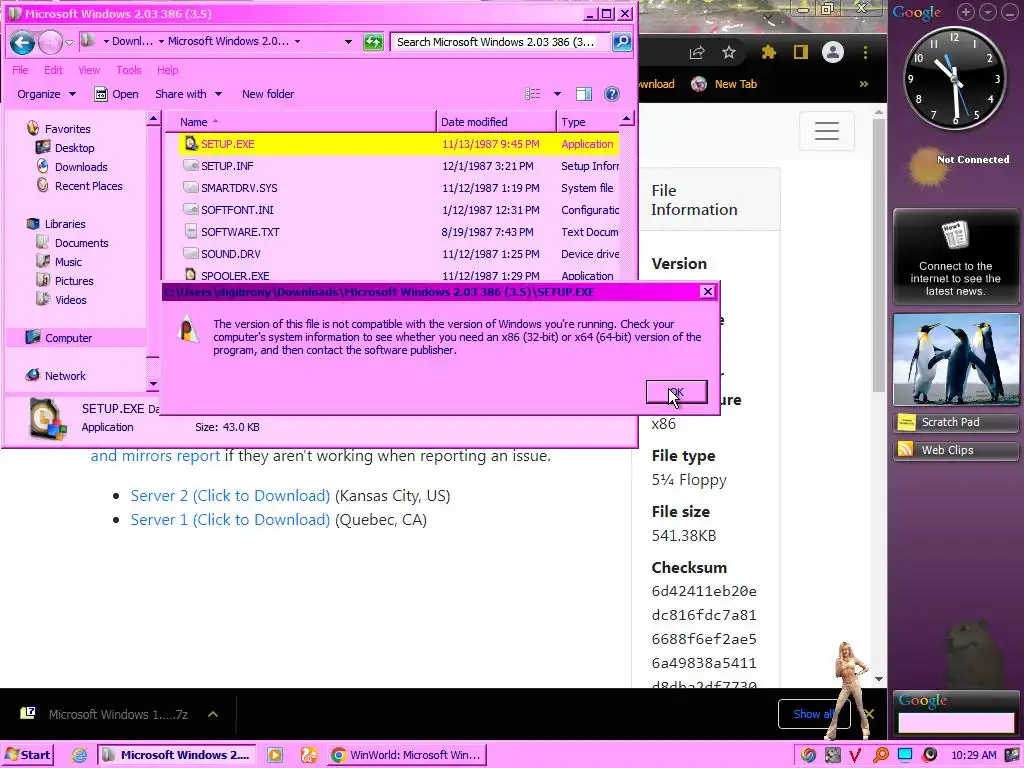Click the orange browser icon in taskbar
Screen dimensions: 1024x768
coord(308,755)
